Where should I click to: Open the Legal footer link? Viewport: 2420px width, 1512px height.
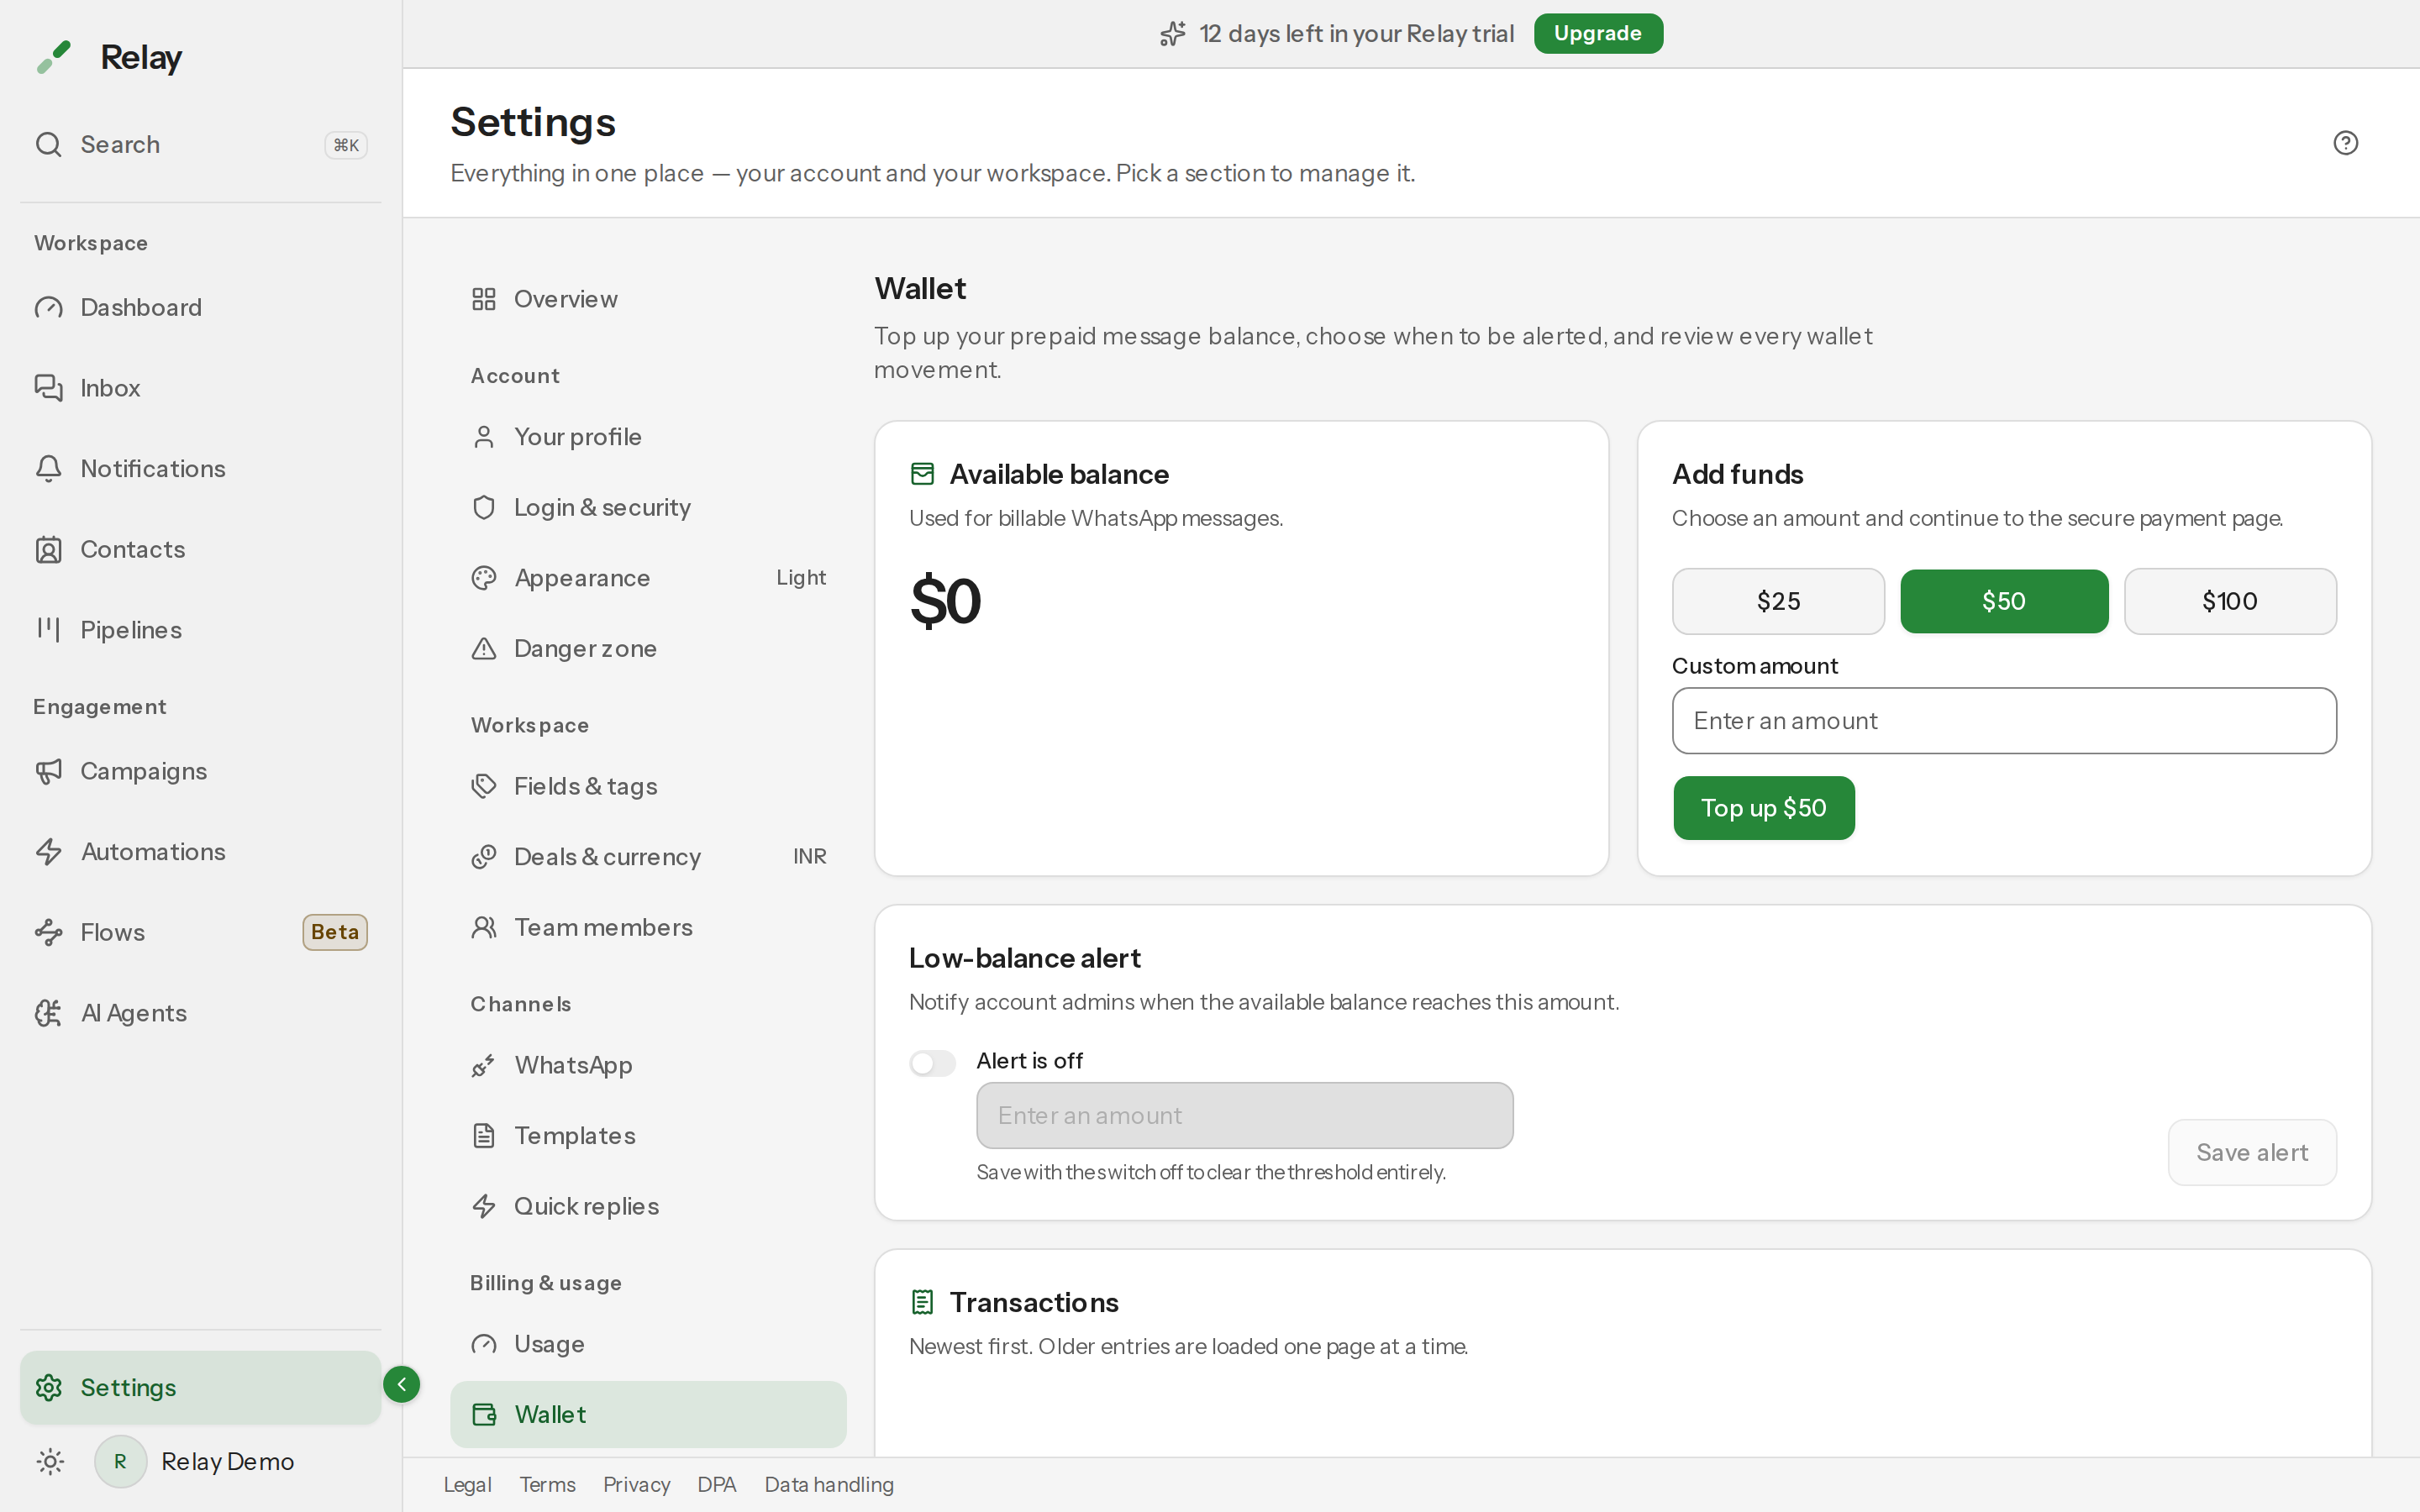(467, 1484)
